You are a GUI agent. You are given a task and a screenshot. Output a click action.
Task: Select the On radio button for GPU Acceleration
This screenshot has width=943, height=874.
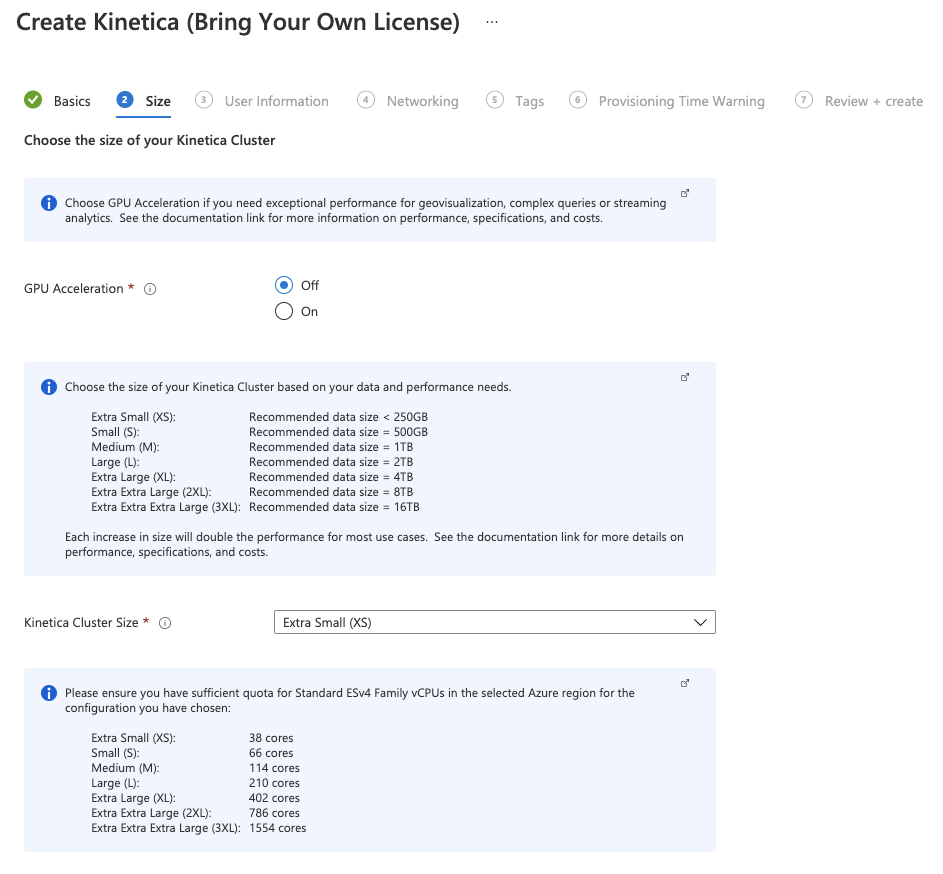(284, 312)
